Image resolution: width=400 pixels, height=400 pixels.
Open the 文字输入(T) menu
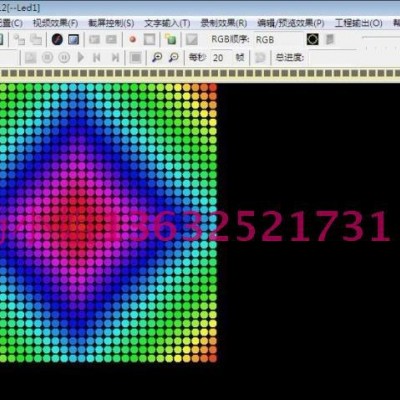(x=167, y=23)
